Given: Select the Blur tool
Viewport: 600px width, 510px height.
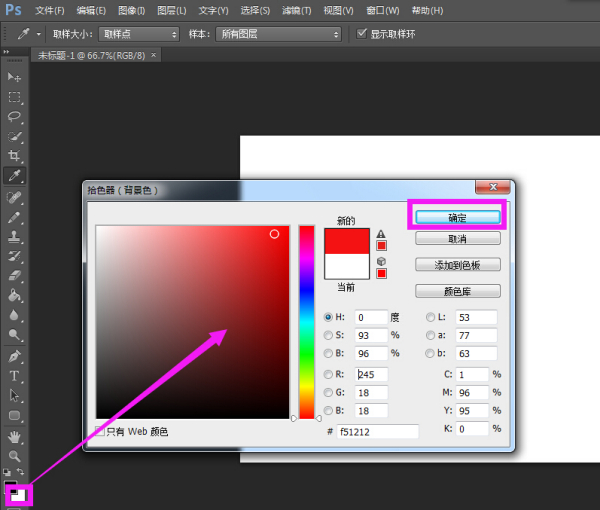Looking at the screenshot, I should pos(14,315).
